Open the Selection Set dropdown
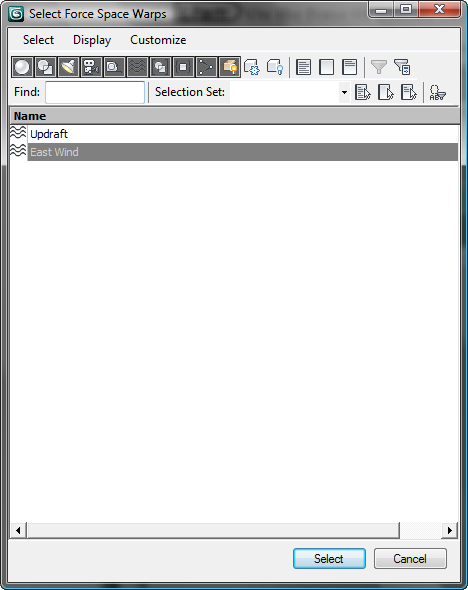Screen dimensions: 468x590 (x=344, y=92)
